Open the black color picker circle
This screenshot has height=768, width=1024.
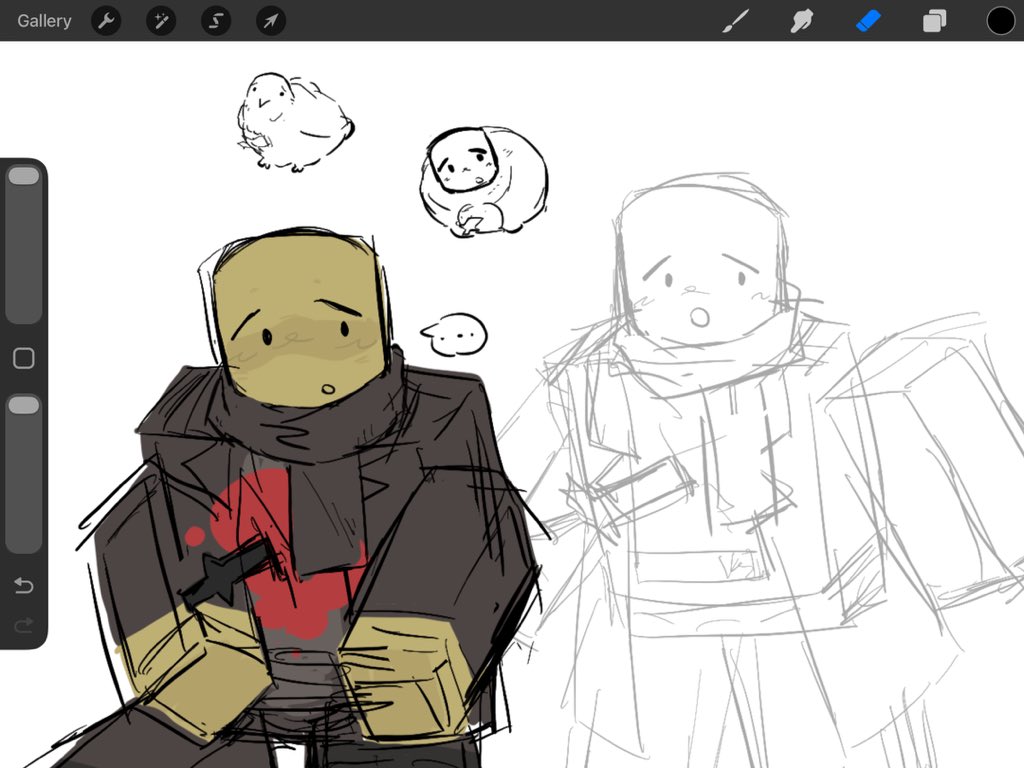(1000, 21)
